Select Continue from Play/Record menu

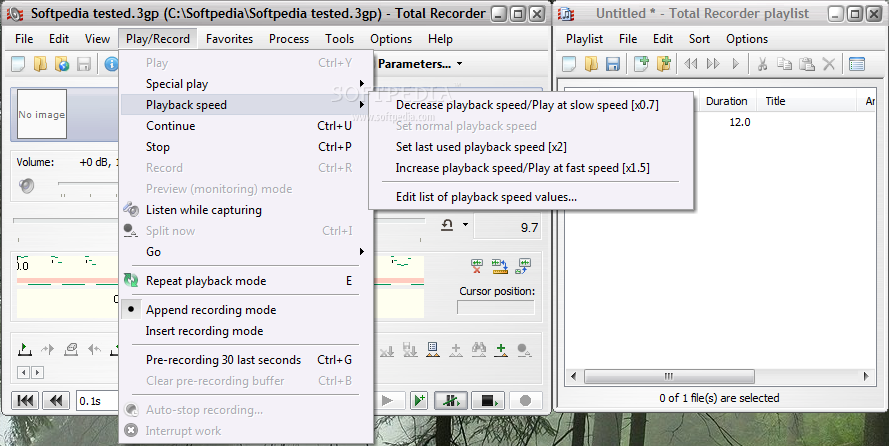click(x=247, y=126)
